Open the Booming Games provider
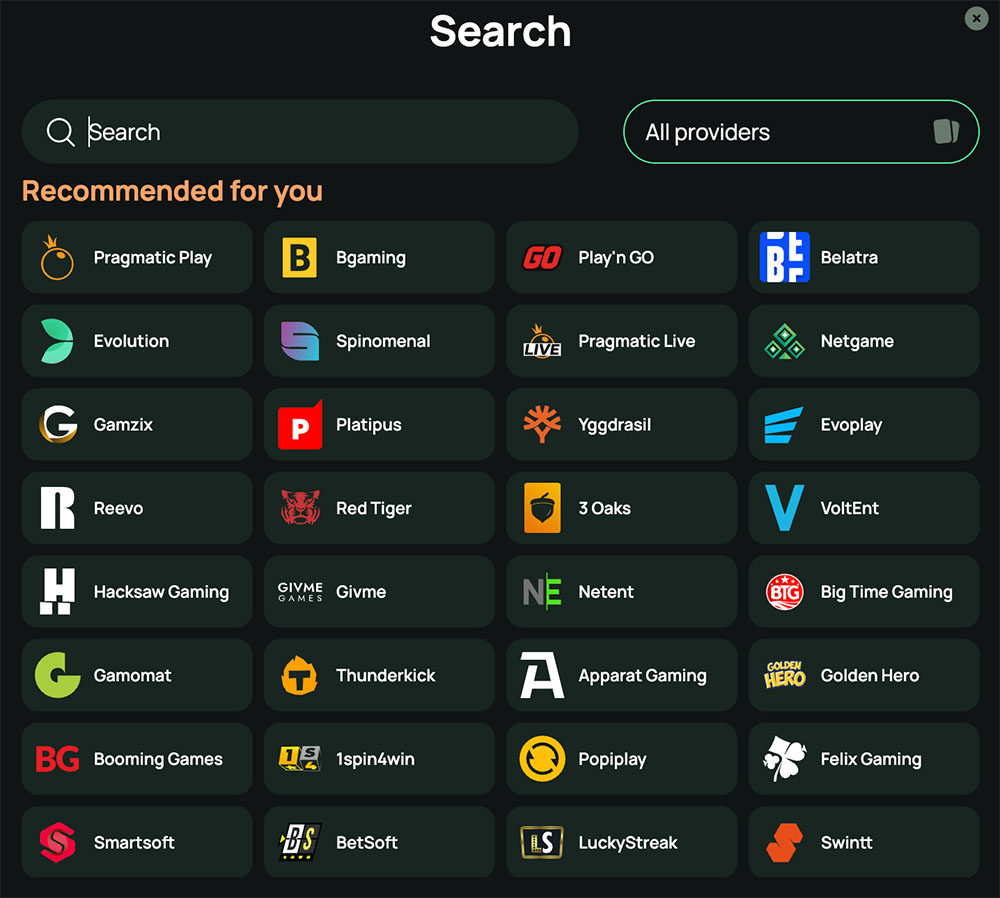This screenshot has width=1000, height=898. tap(137, 759)
